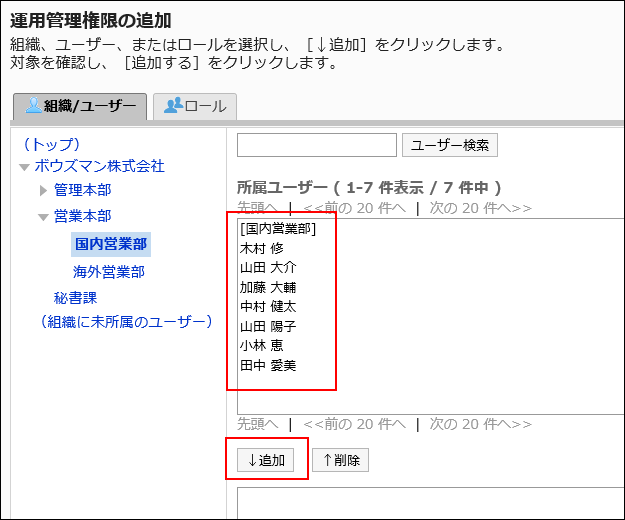Open (組織に未所属のユーザー) link
Viewport: 625px width, 520px height.
(126, 322)
